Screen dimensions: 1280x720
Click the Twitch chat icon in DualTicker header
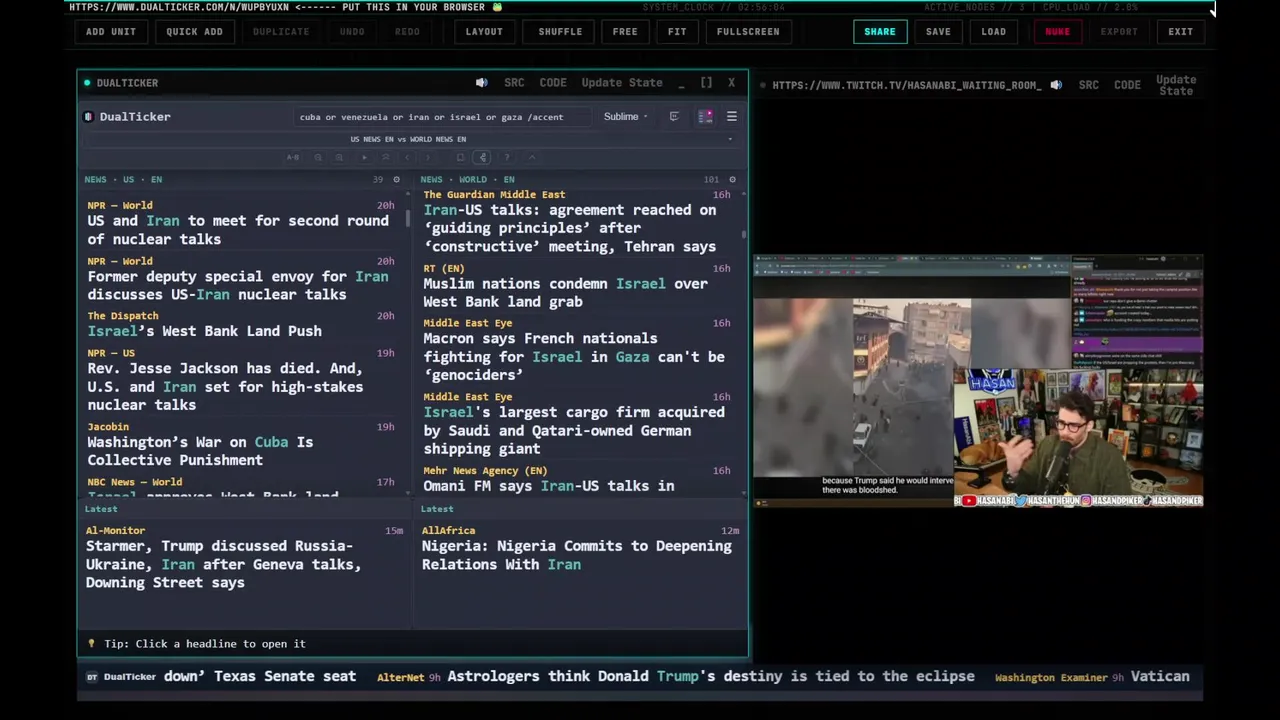674,116
